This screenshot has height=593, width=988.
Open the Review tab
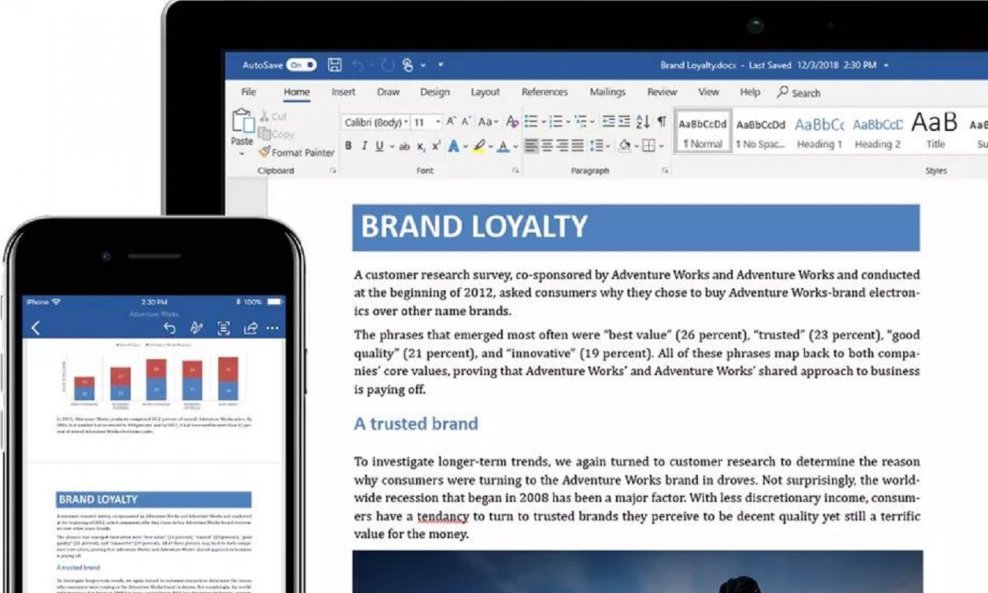coord(662,92)
